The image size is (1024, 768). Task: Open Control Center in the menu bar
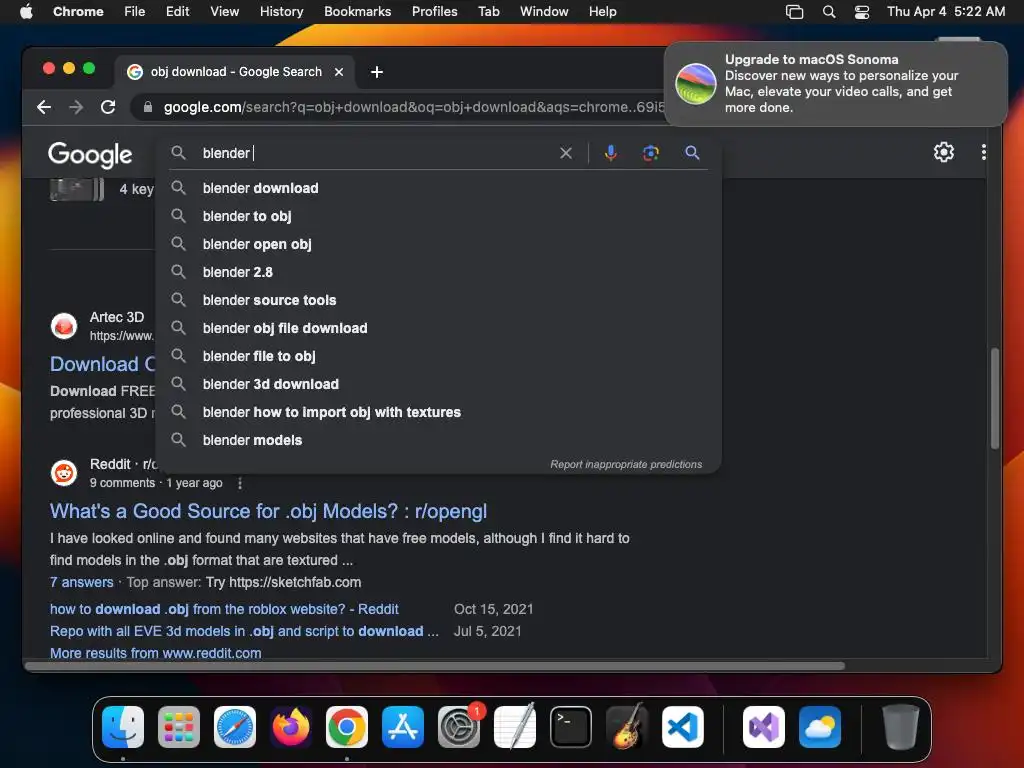click(x=862, y=12)
